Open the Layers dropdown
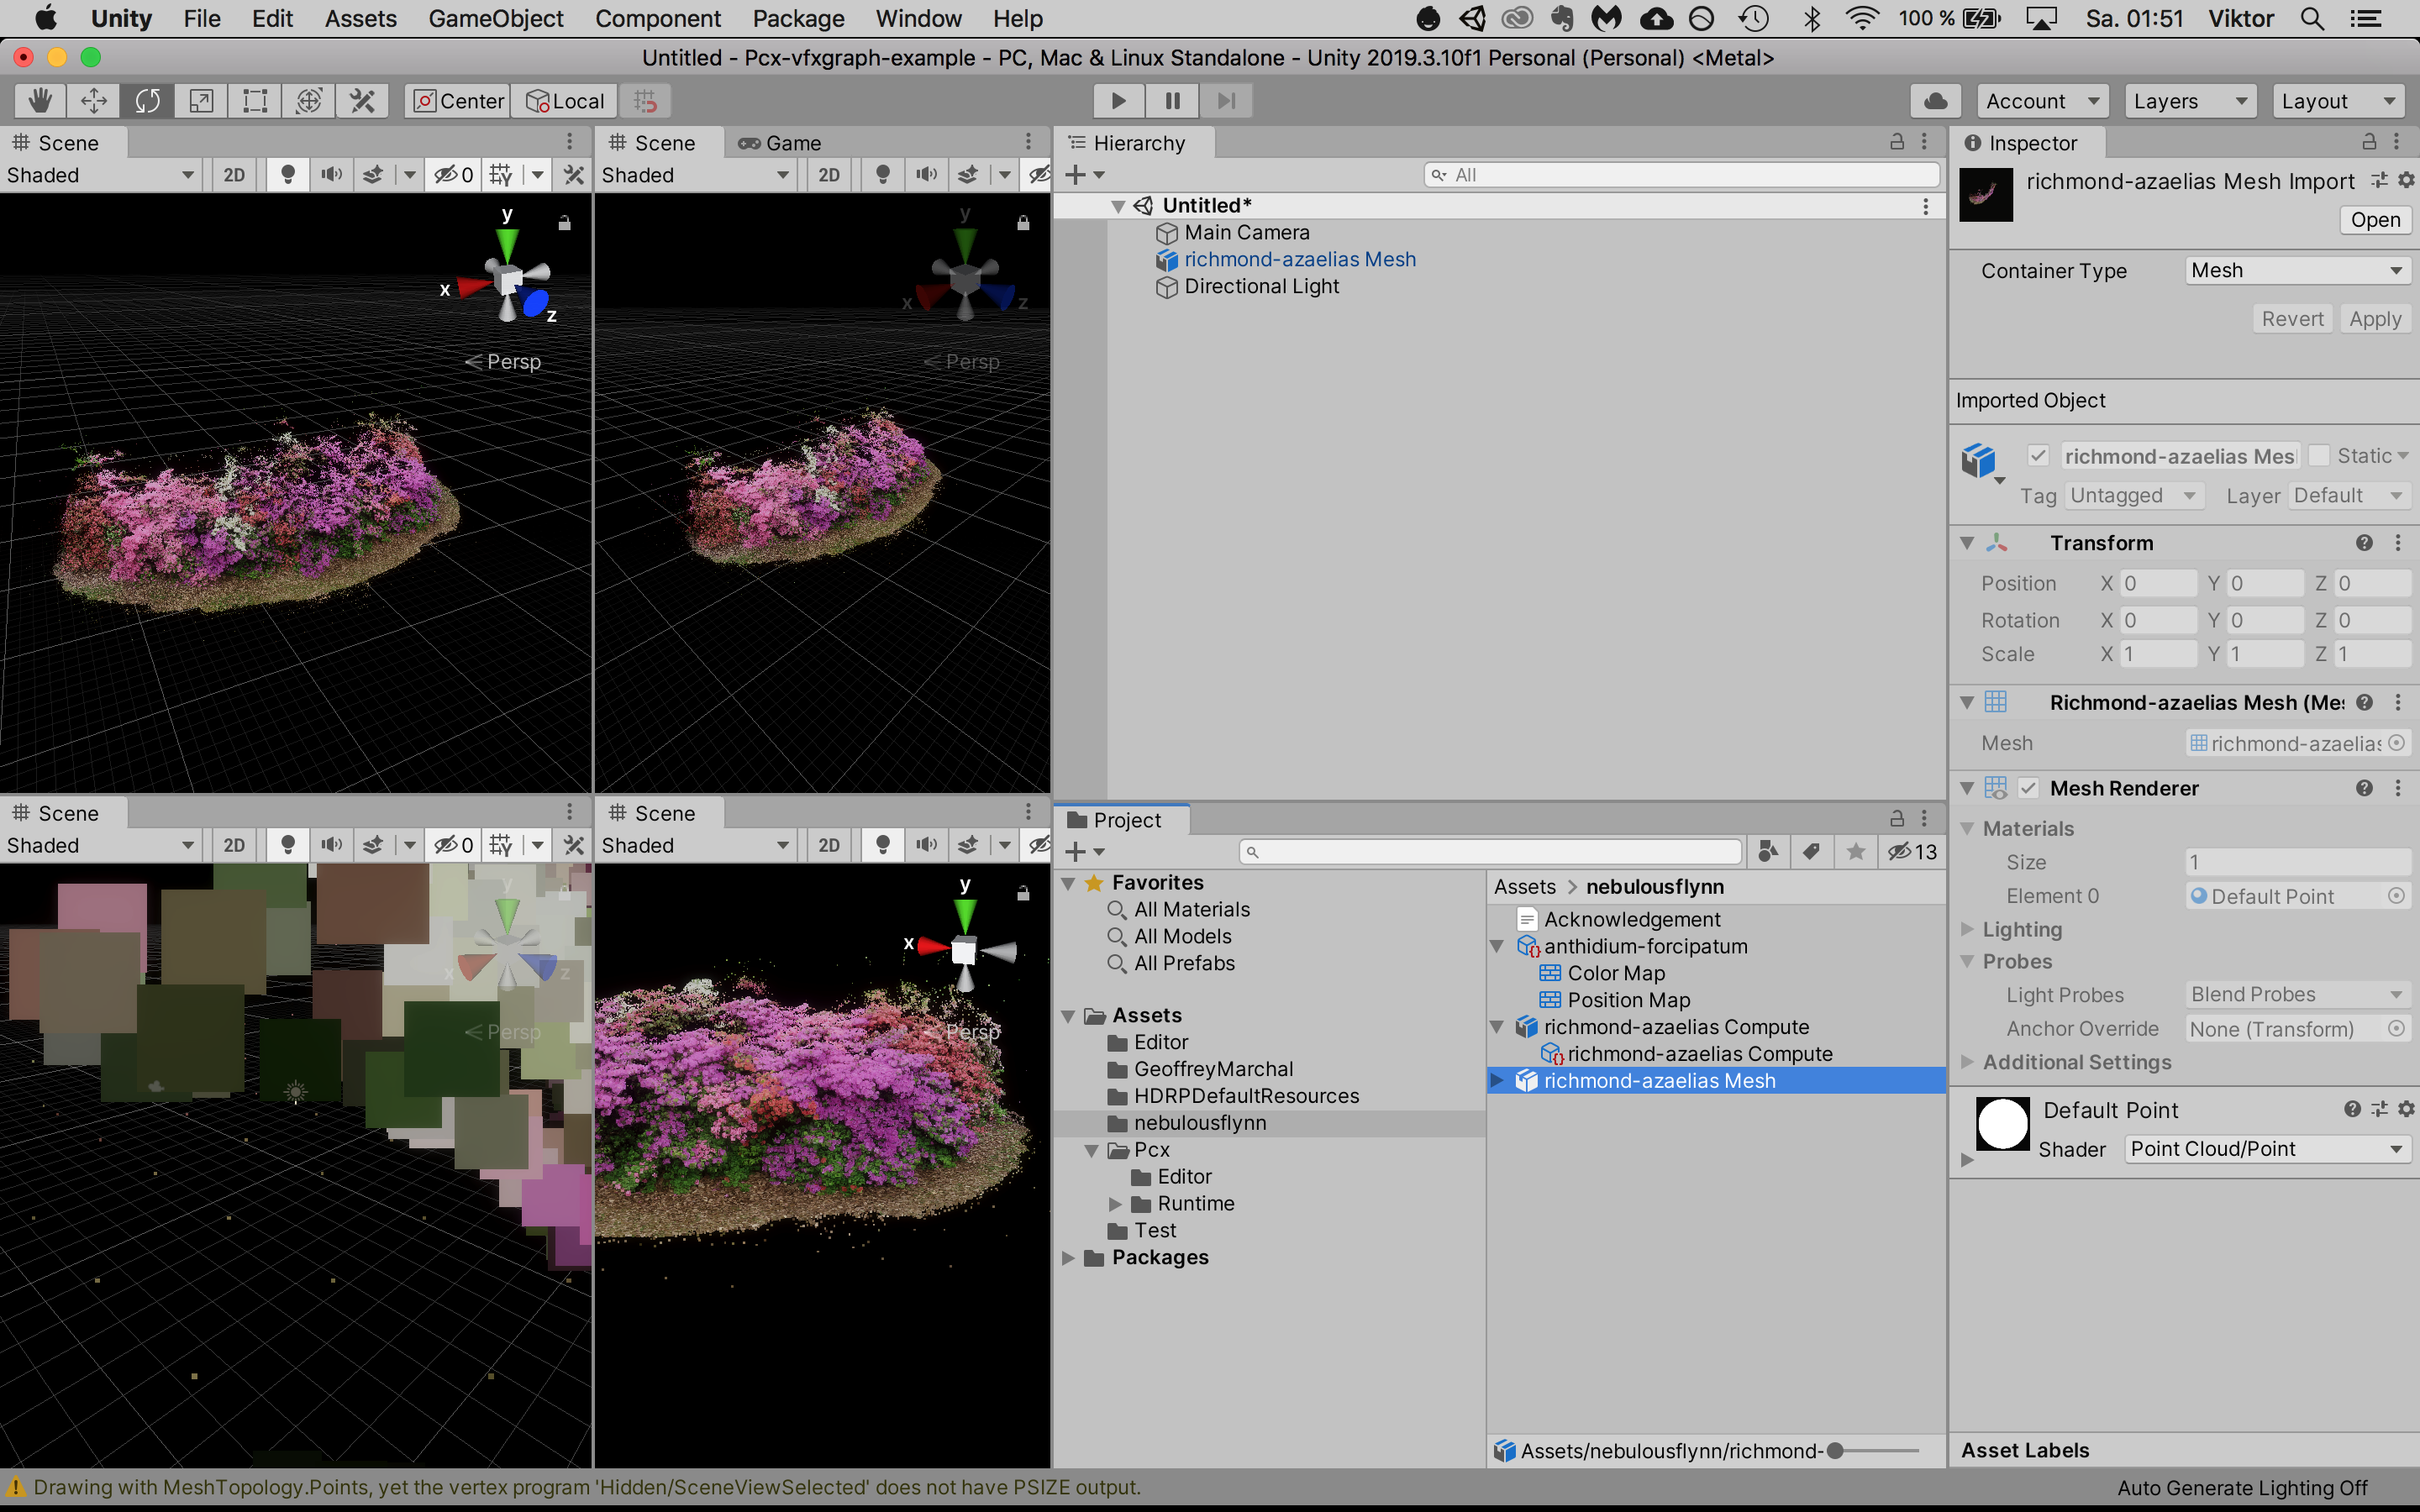The height and width of the screenshot is (1512, 2420). click(x=2189, y=100)
